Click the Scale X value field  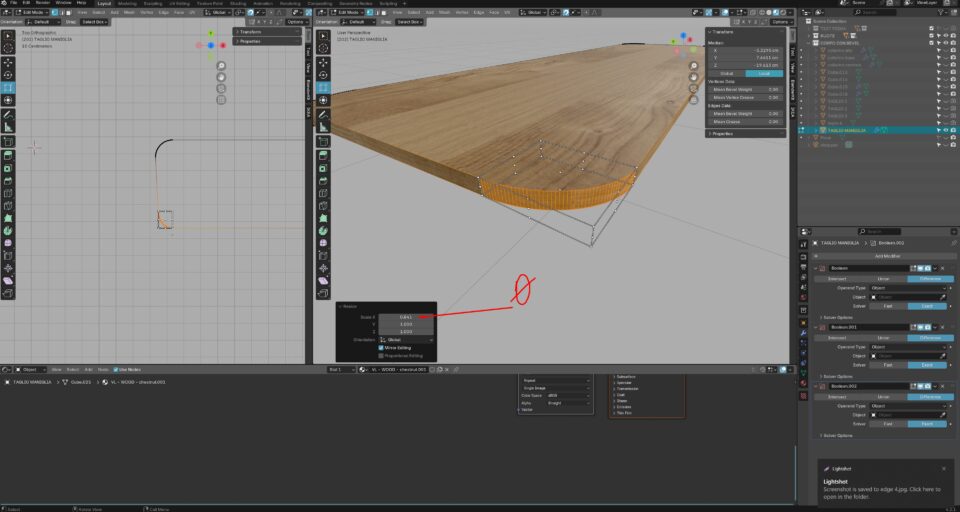coord(407,317)
